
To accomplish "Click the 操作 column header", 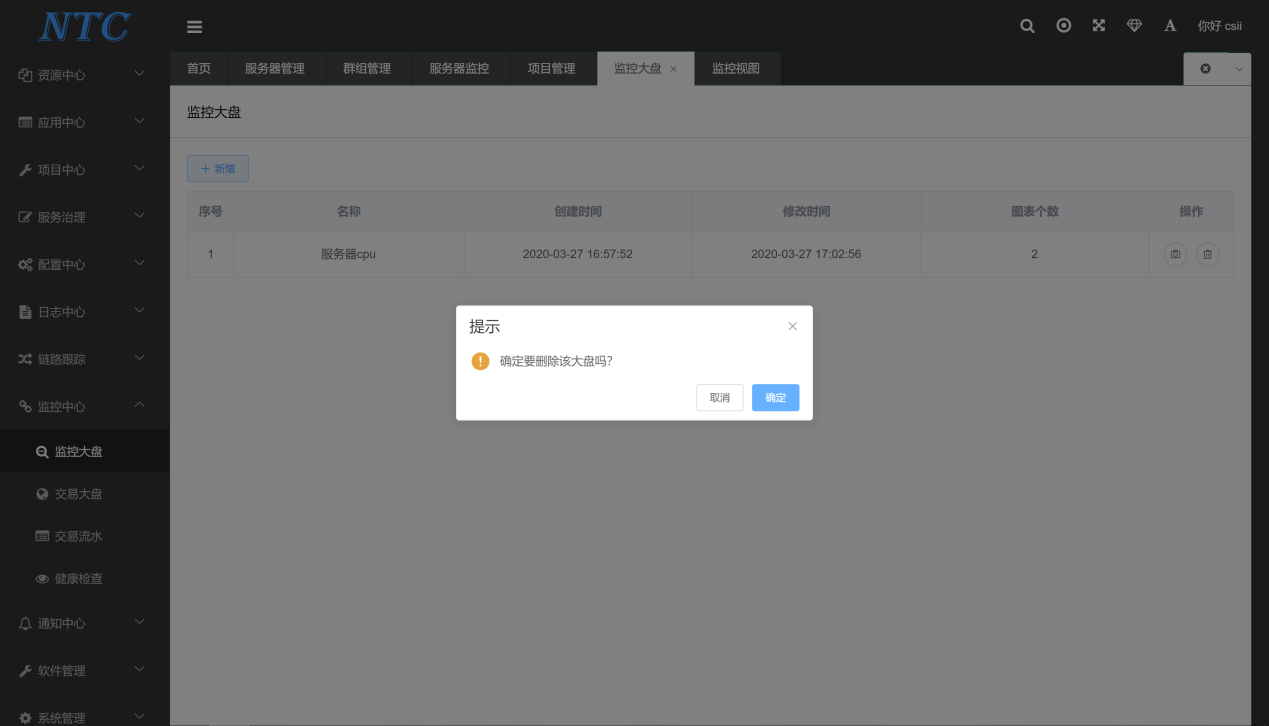I will (1191, 212).
